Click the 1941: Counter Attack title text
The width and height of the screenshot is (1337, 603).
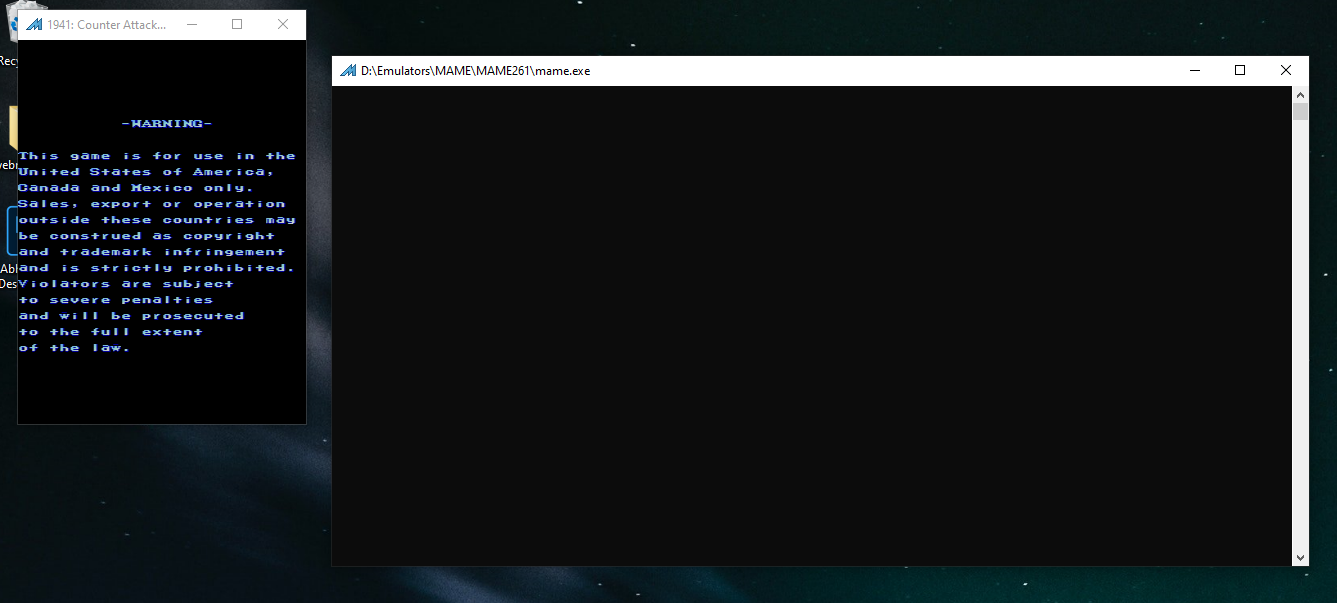pyautogui.click(x=107, y=25)
